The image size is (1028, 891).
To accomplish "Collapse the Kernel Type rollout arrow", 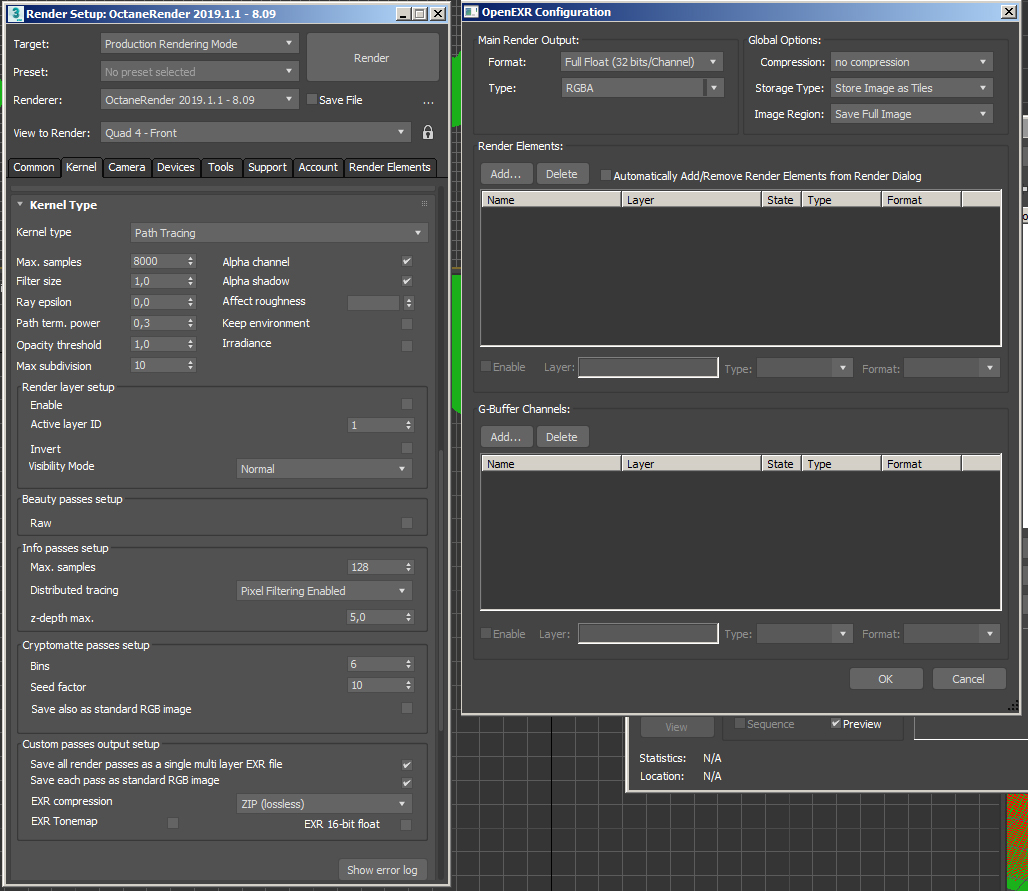I will [x=20, y=205].
